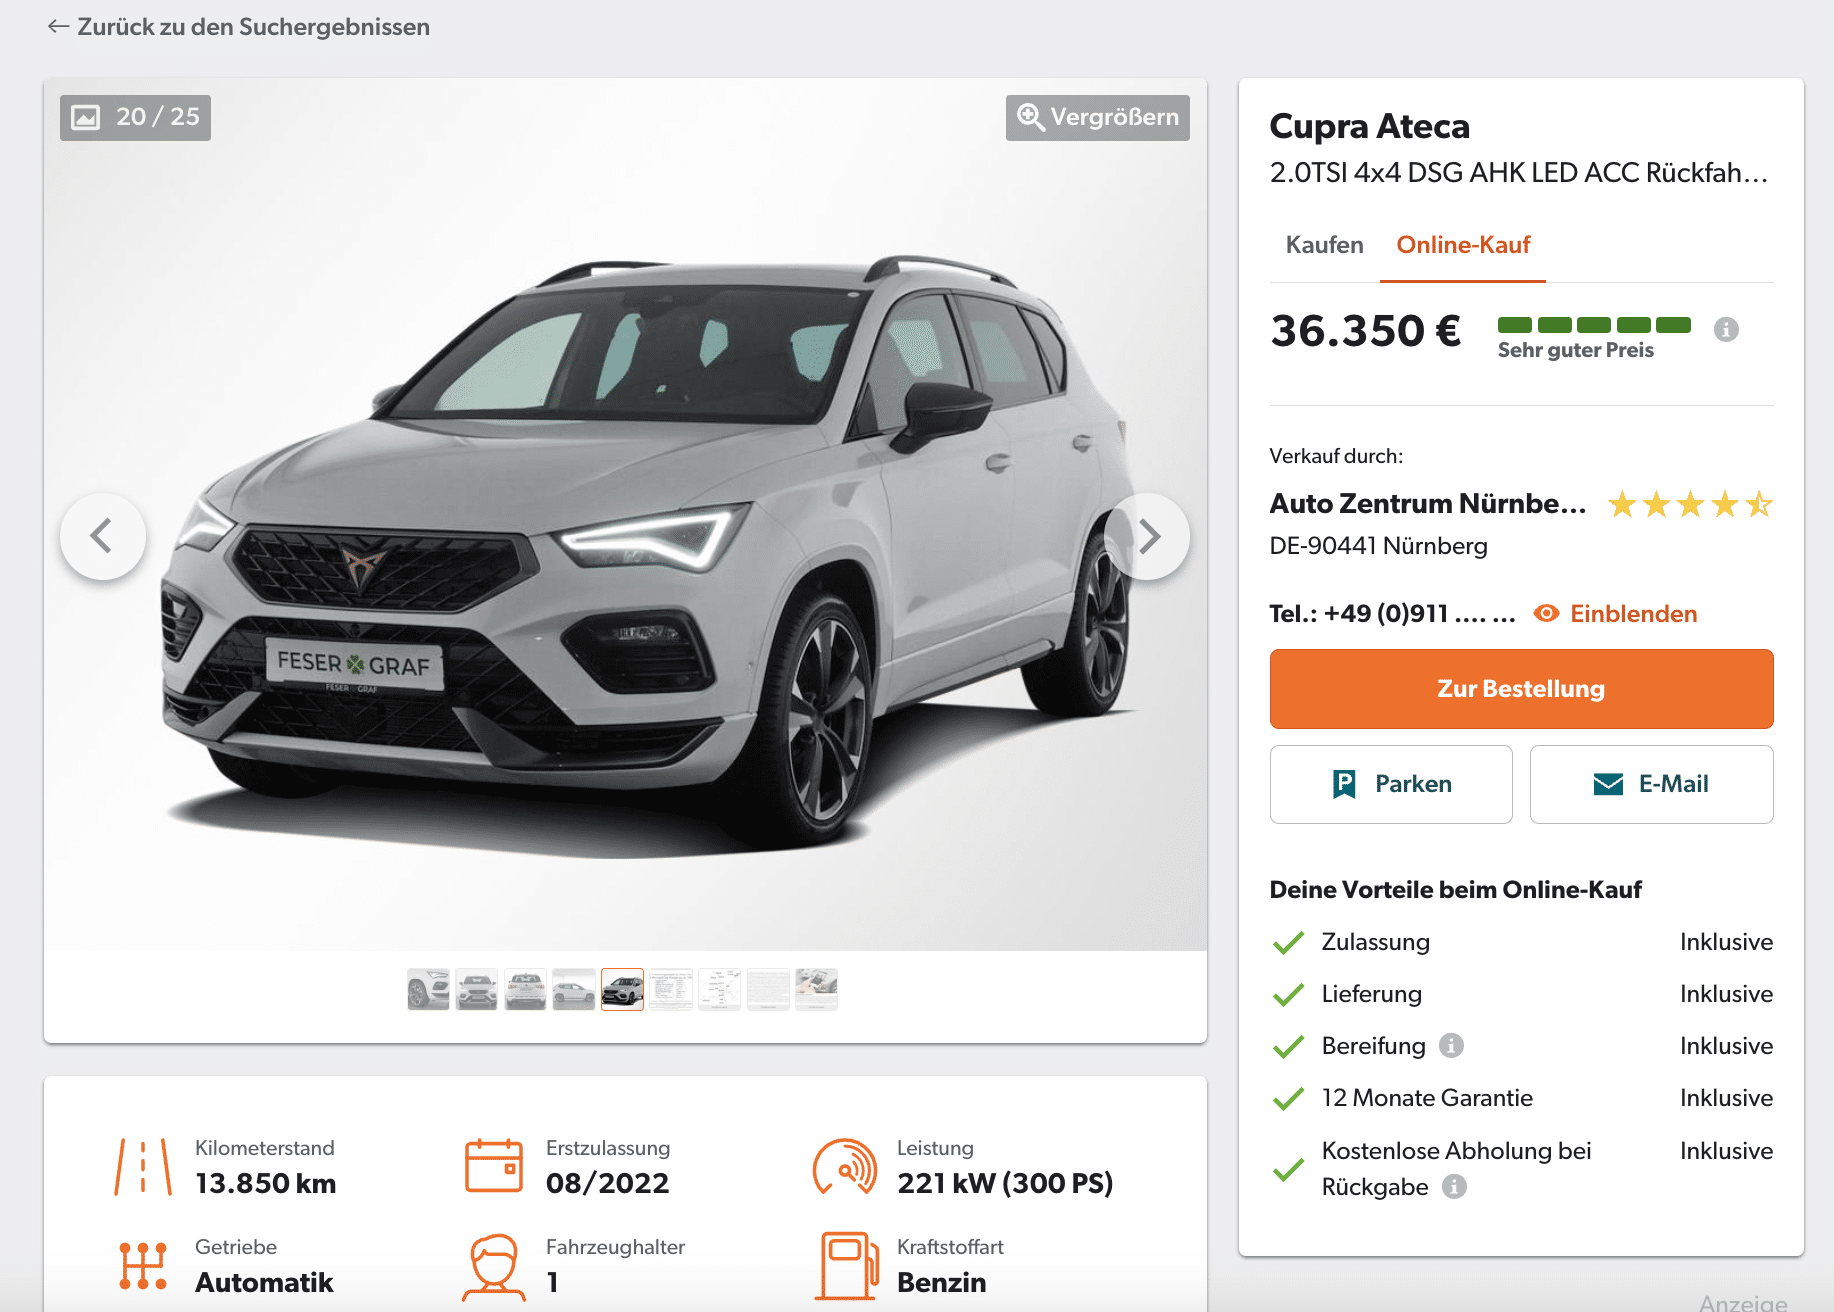This screenshot has width=1834, height=1312.
Task: Click the Zulassung checkmark icon
Action: (1288, 942)
